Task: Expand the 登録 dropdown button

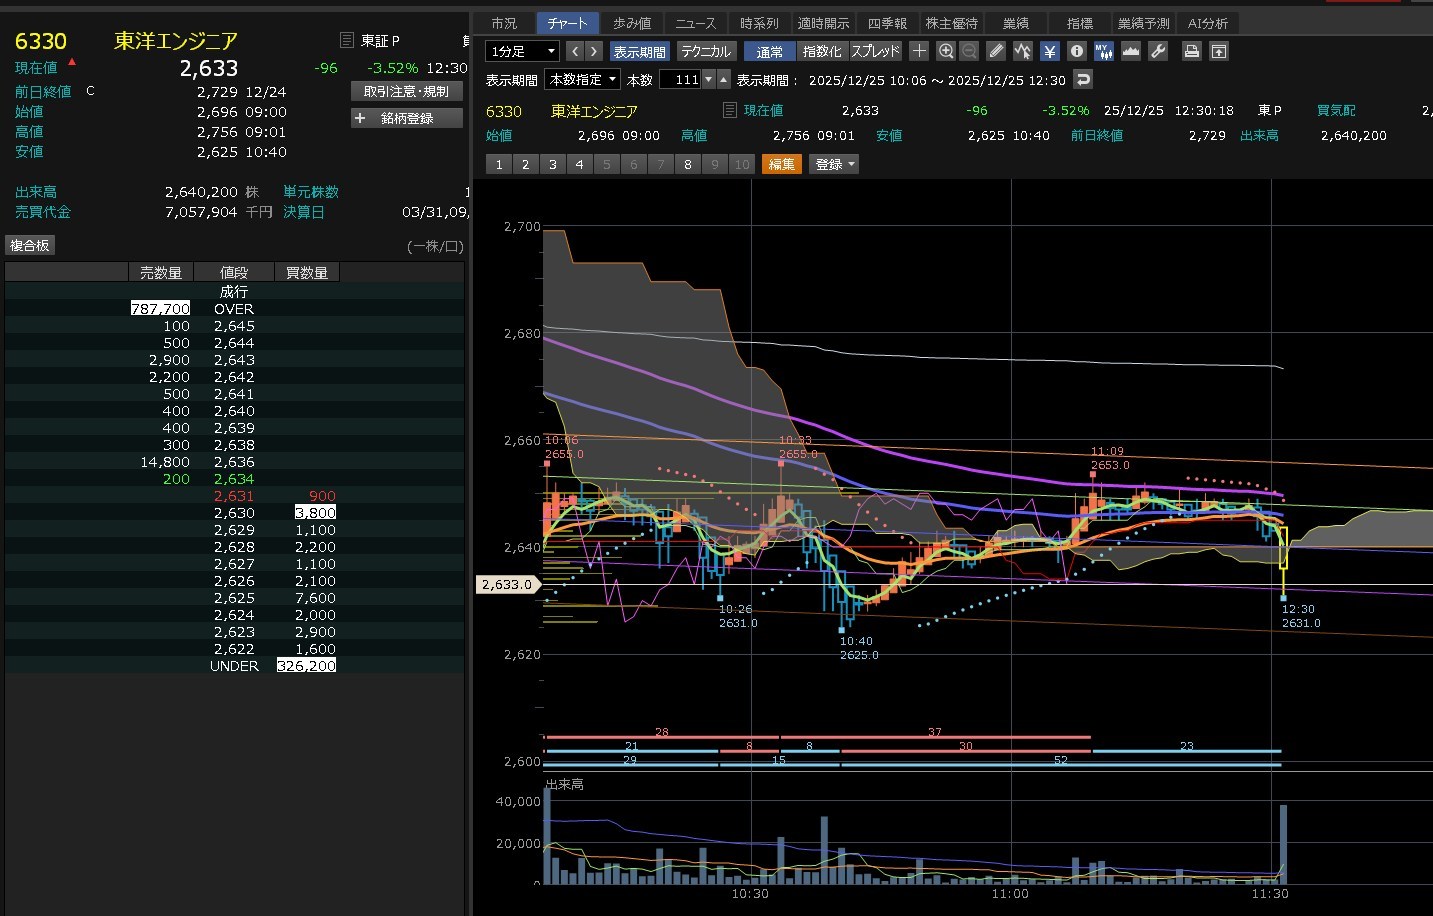Action: click(834, 164)
